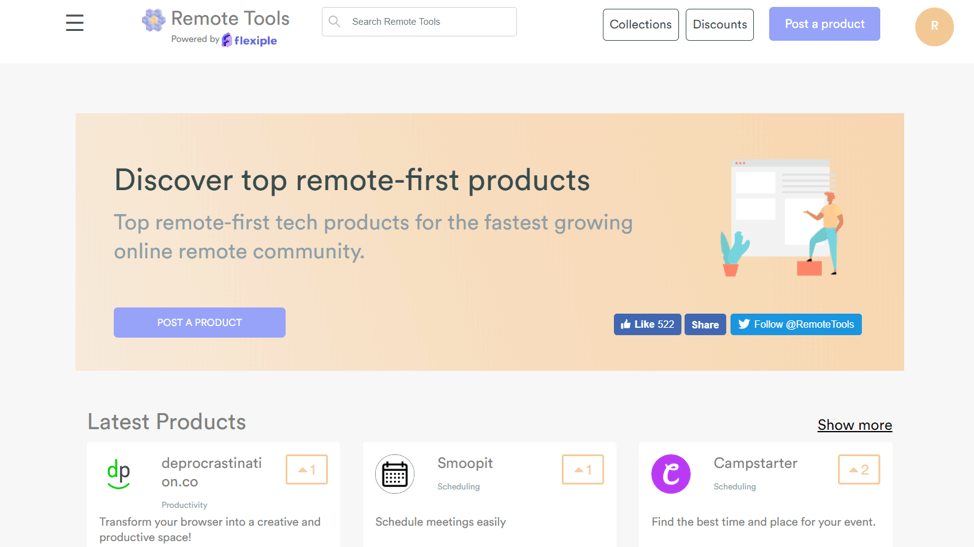
Task: Select Scheduling tag under Smoopit
Action: click(458, 486)
